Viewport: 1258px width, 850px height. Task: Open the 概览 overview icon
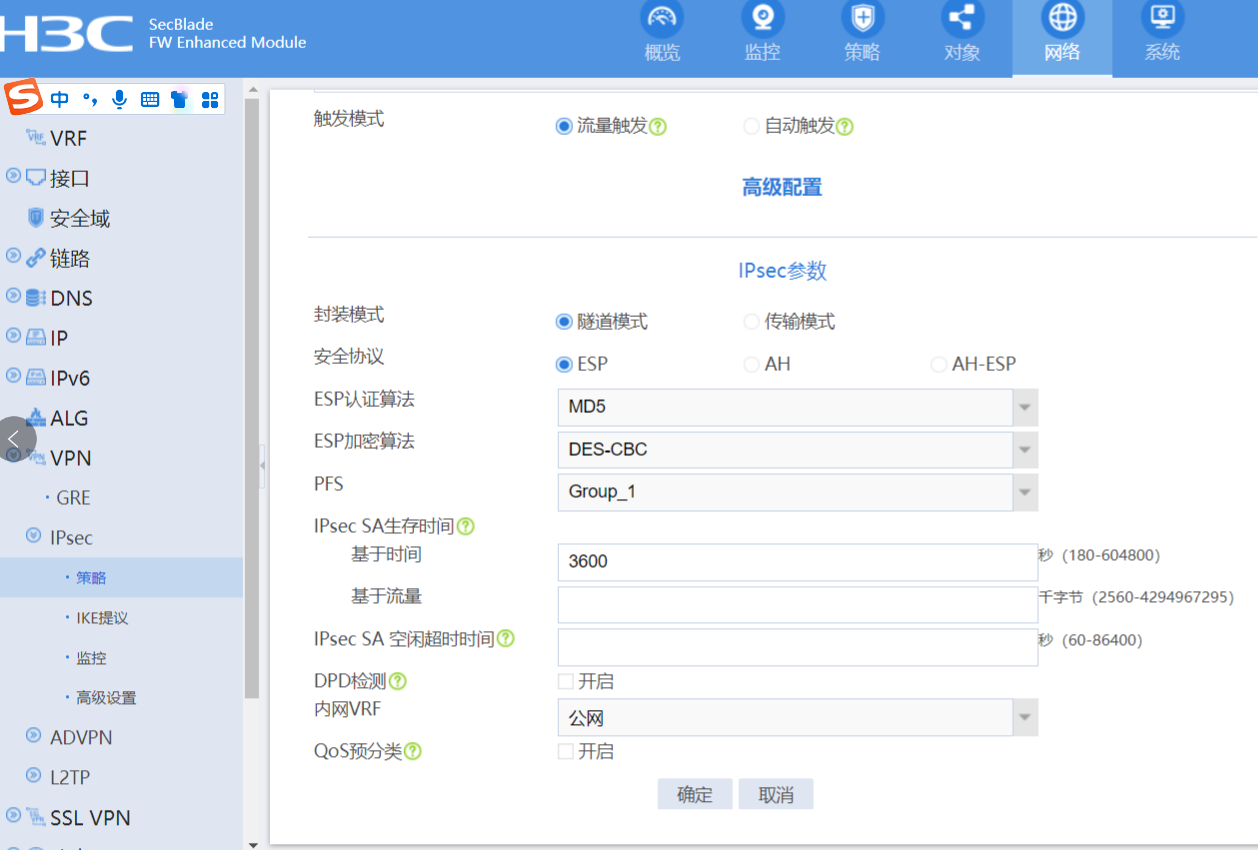[x=662, y=19]
